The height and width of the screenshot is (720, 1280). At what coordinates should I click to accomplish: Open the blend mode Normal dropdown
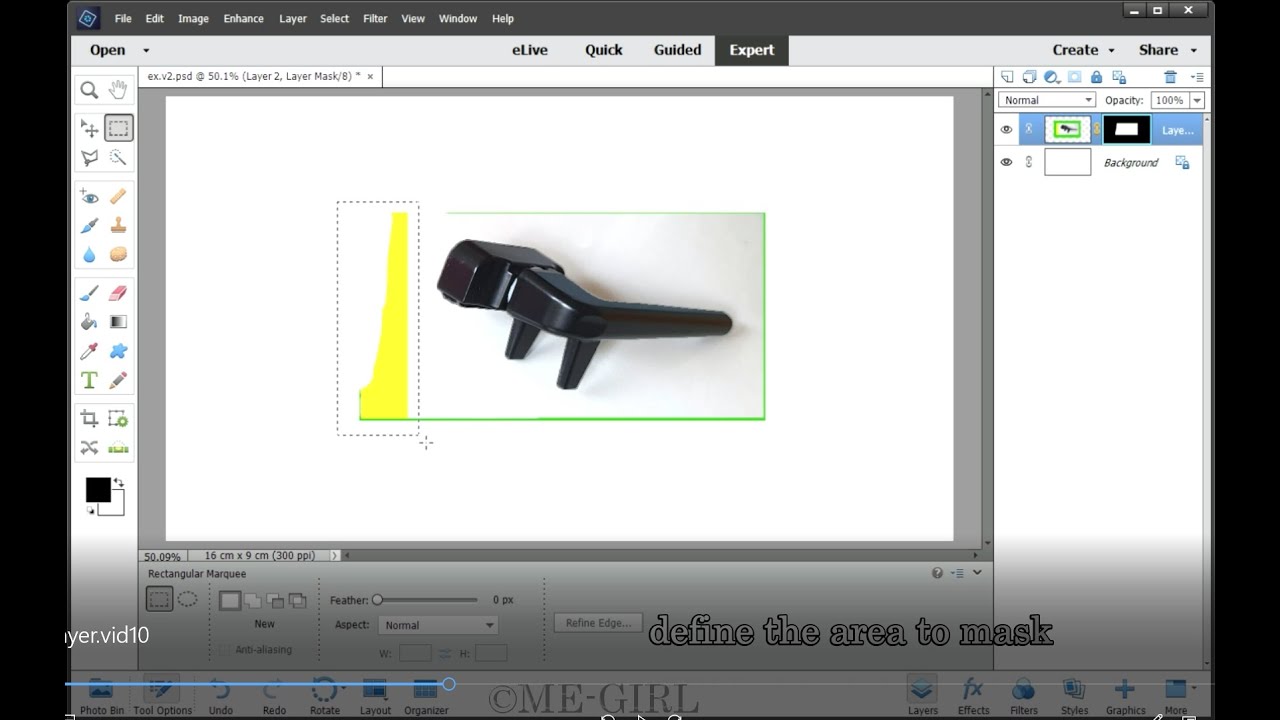(x=1047, y=100)
